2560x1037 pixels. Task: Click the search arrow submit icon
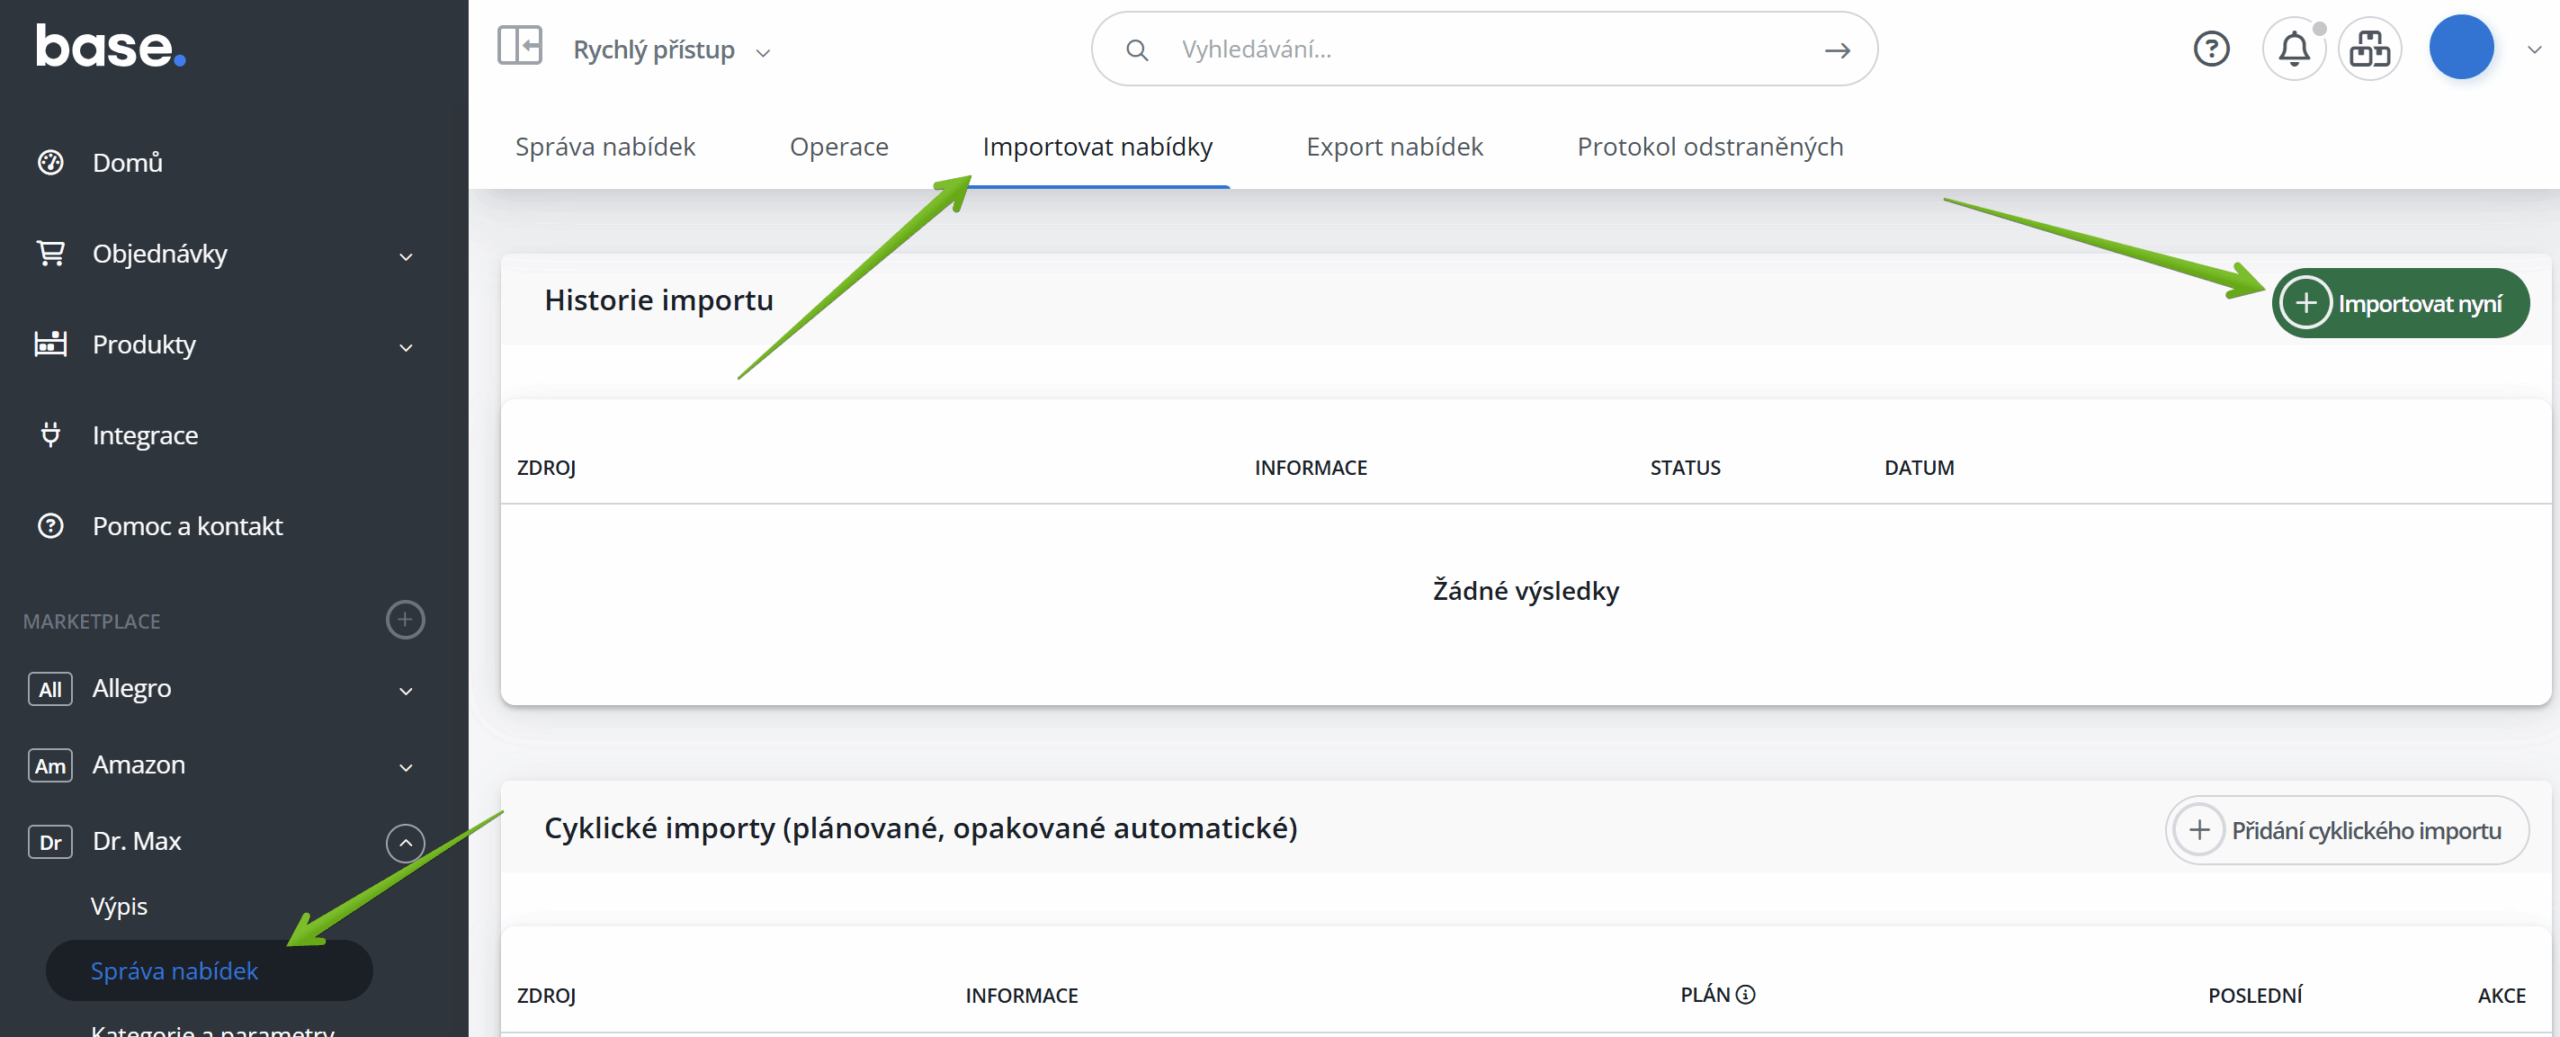pos(1837,50)
